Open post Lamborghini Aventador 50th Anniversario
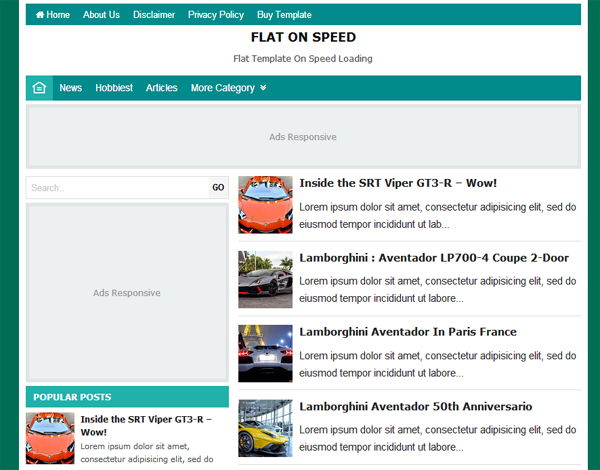Image resolution: width=600 pixels, height=470 pixels. coord(416,406)
